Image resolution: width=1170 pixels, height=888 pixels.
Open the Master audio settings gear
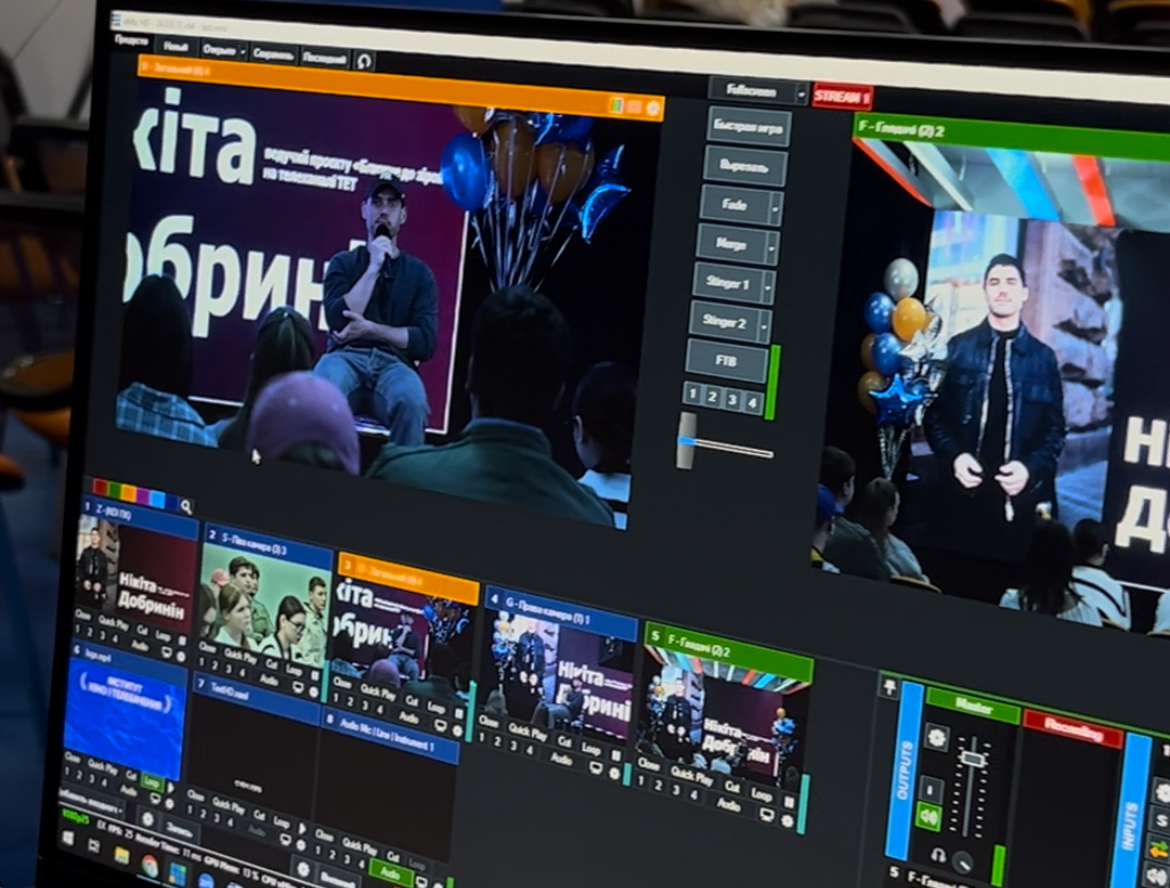(x=937, y=737)
